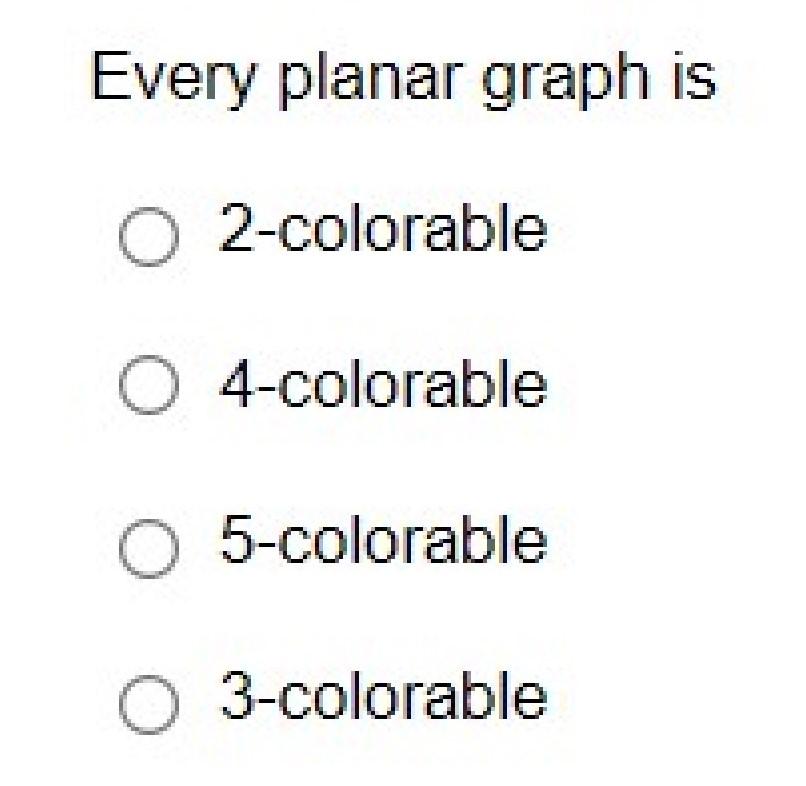Click the '4-colorable' answer label text
This screenshot has width=806, height=786.
383,383
